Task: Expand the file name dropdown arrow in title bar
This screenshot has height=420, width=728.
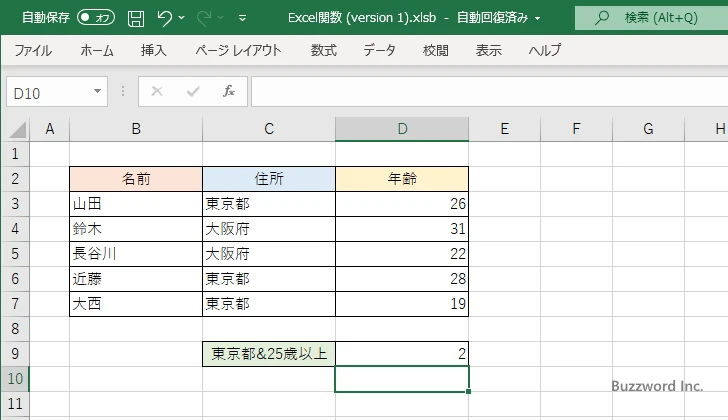Action: 538,19
